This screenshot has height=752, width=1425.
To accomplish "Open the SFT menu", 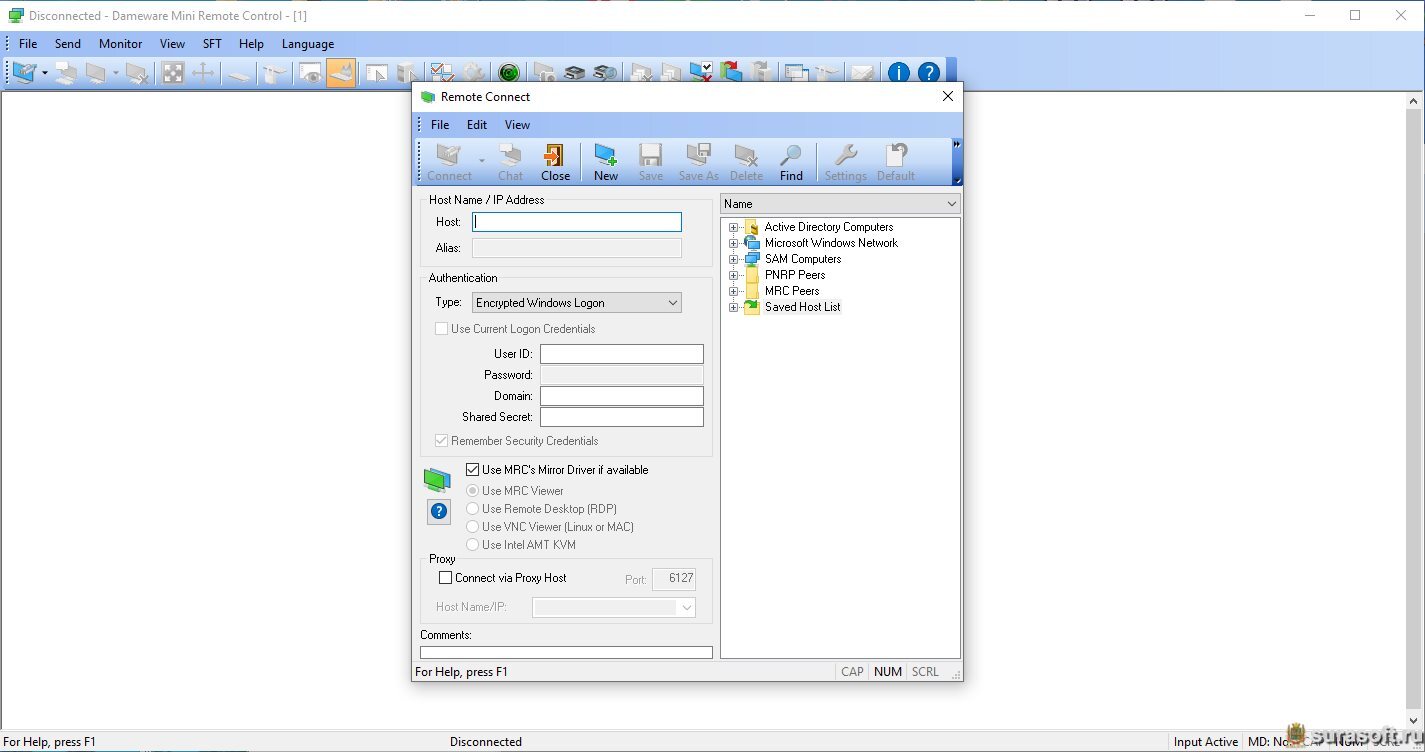I will click(212, 44).
